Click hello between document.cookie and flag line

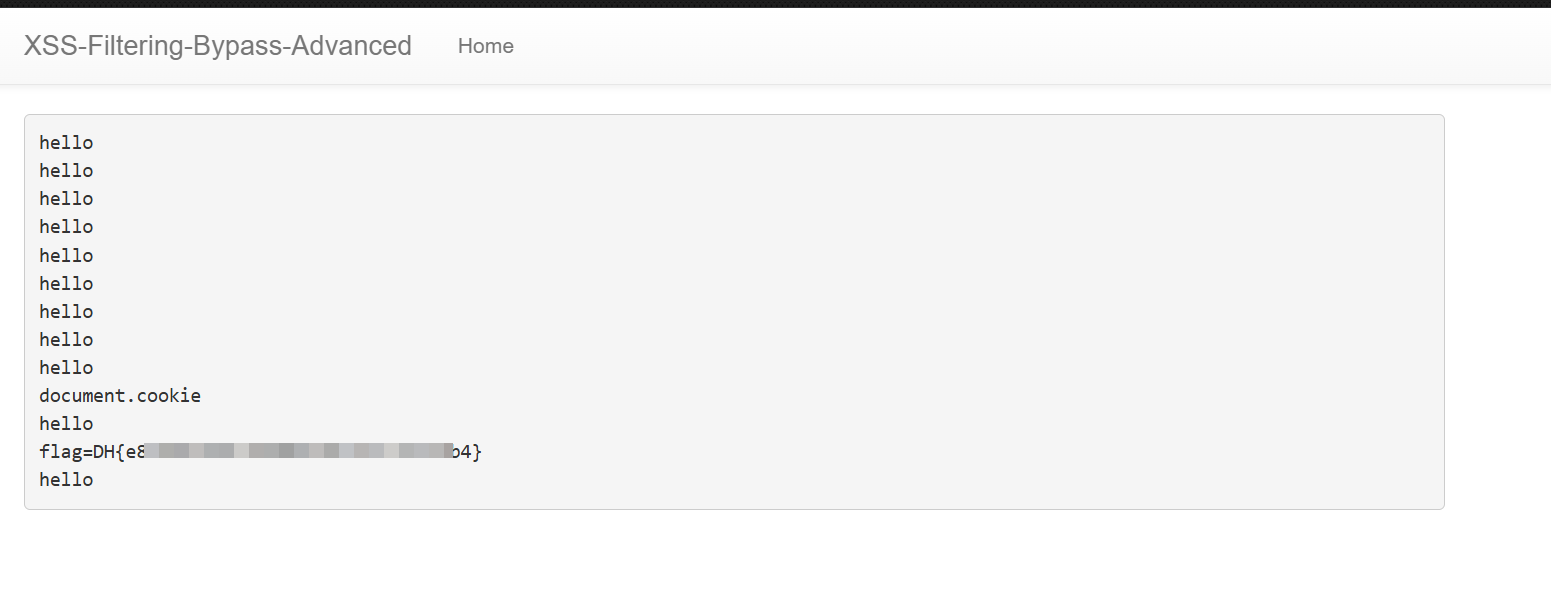(x=66, y=424)
